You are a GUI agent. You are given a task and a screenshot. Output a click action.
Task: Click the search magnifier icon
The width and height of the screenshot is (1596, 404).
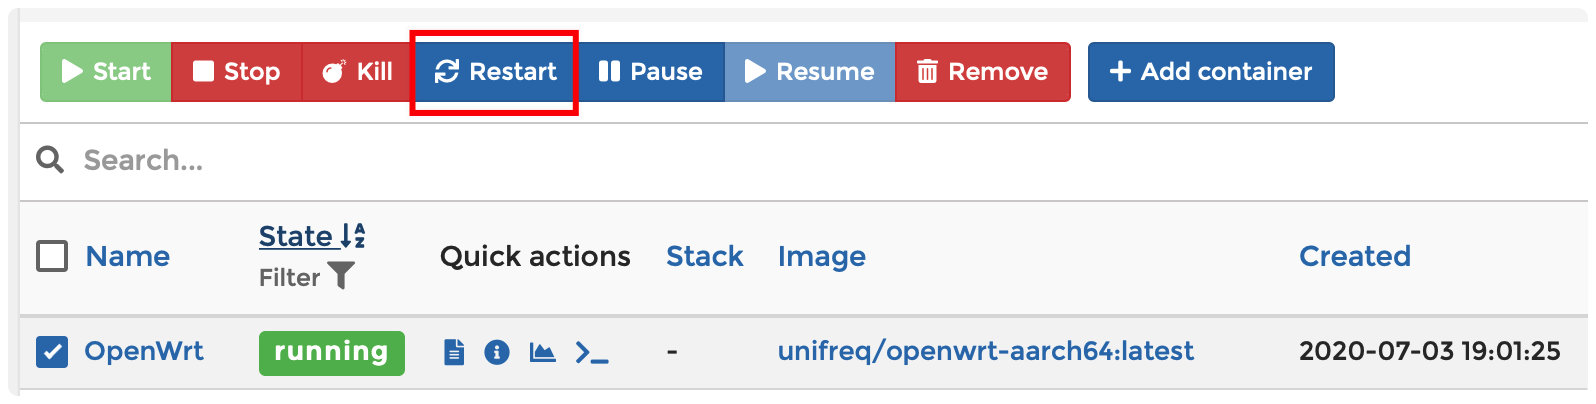(x=50, y=160)
